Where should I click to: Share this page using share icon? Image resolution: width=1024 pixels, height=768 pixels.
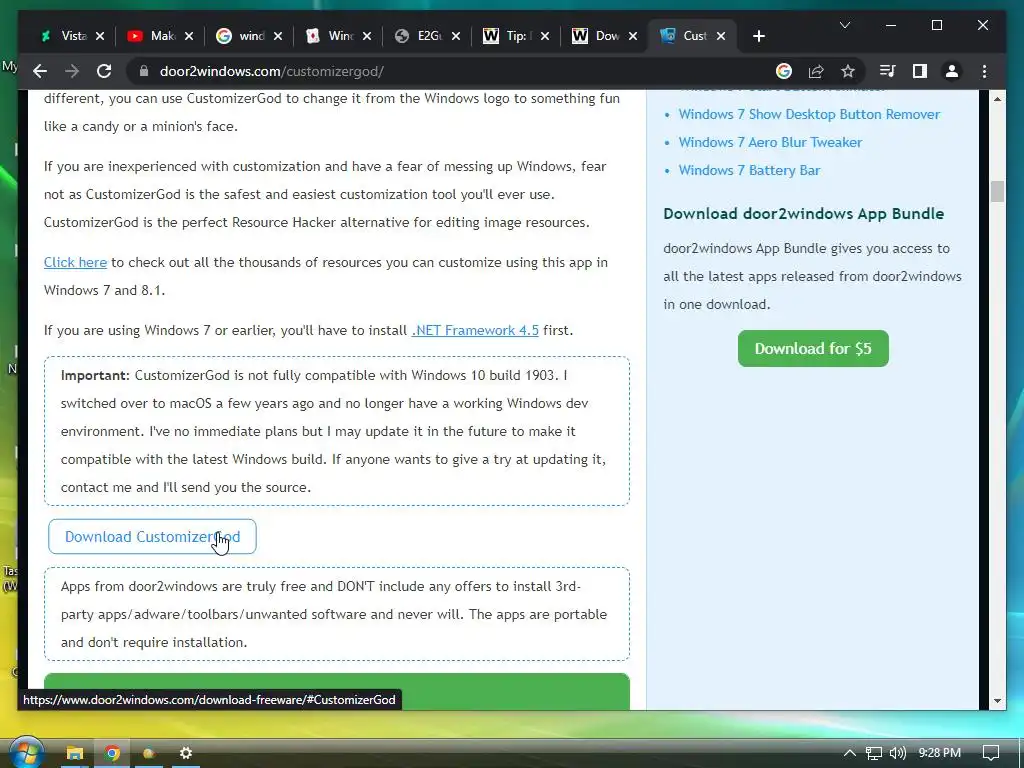point(816,71)
